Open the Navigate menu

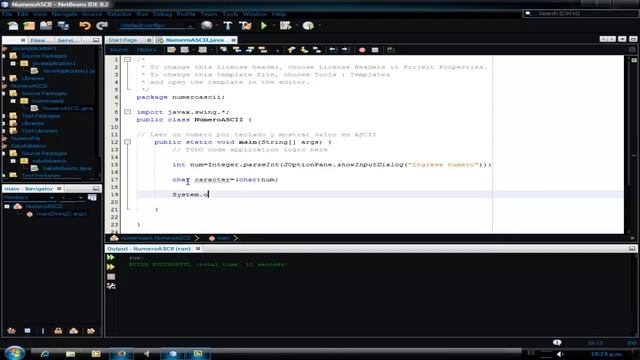pos(64,14)
